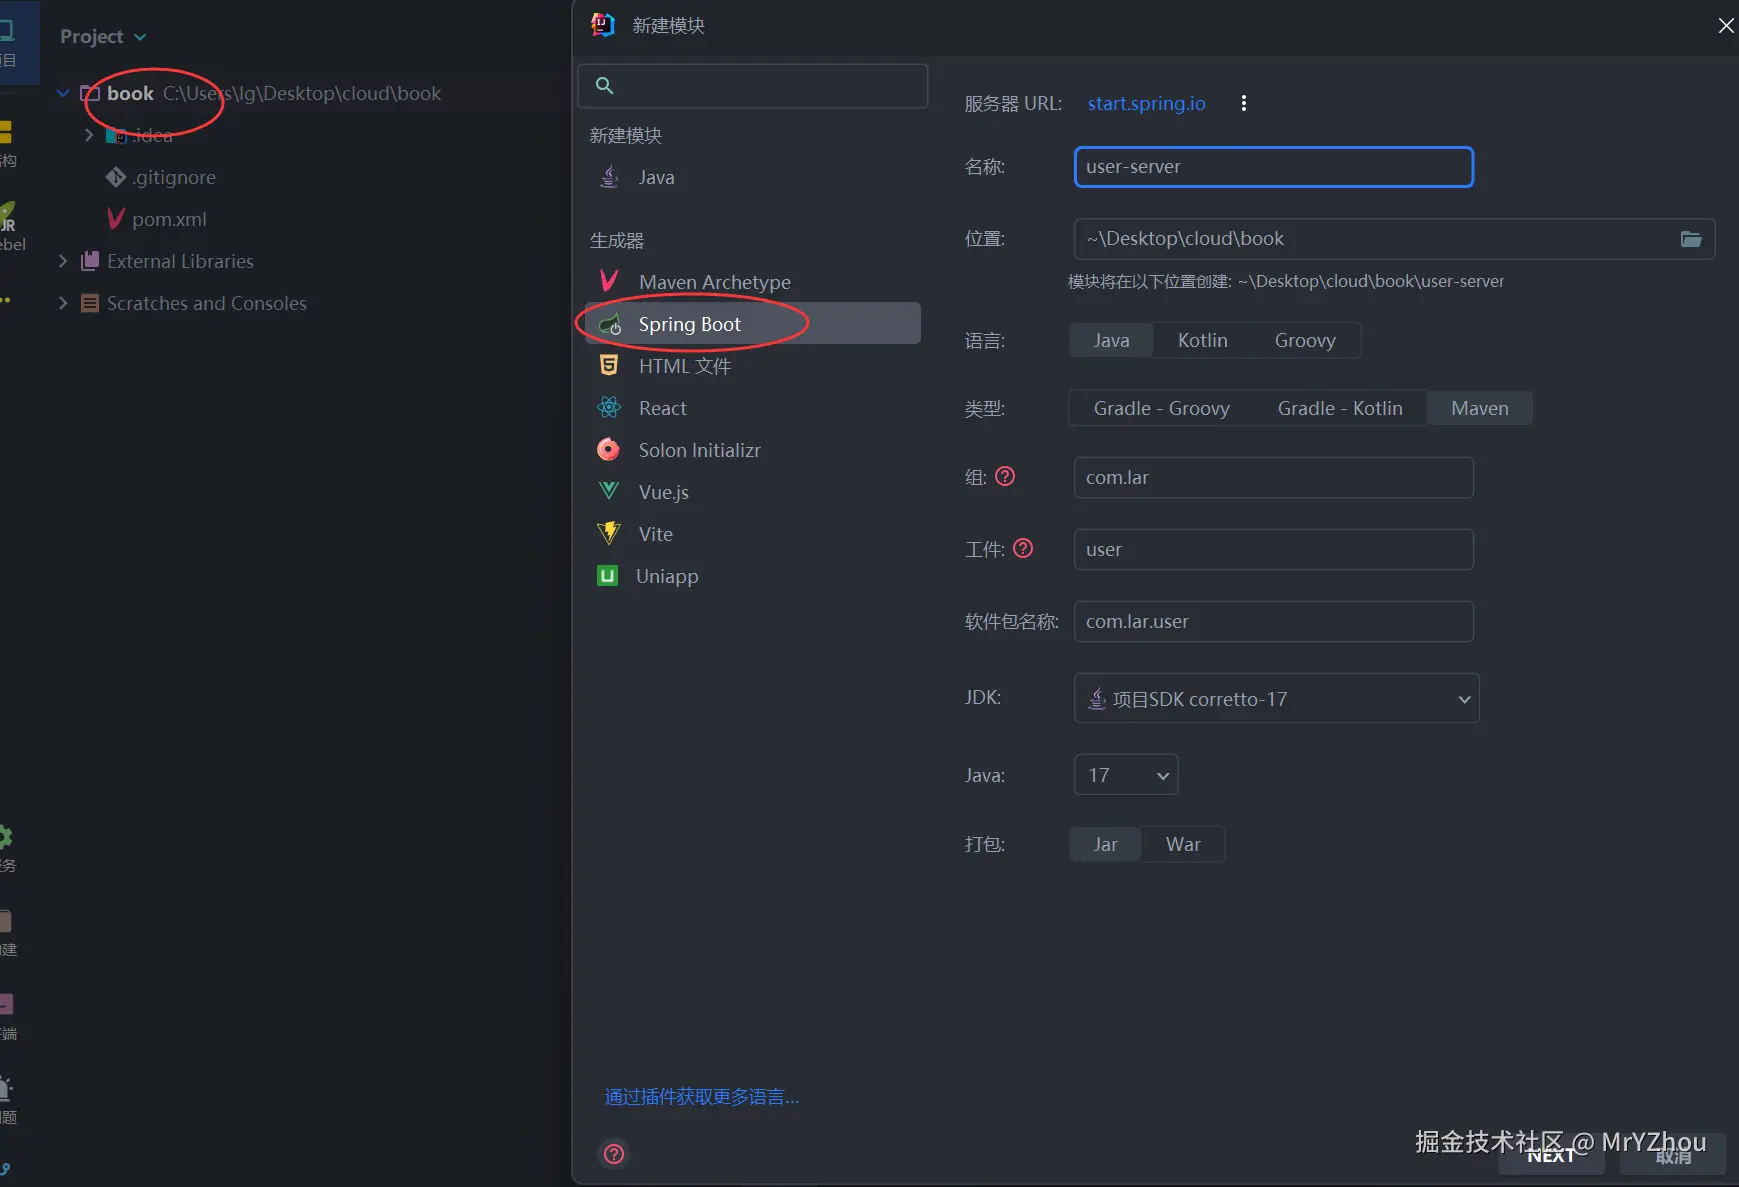The height and width of the screenshot is (1187, 1739).
Task: Click the generator search text field
Action: [753, 86]
